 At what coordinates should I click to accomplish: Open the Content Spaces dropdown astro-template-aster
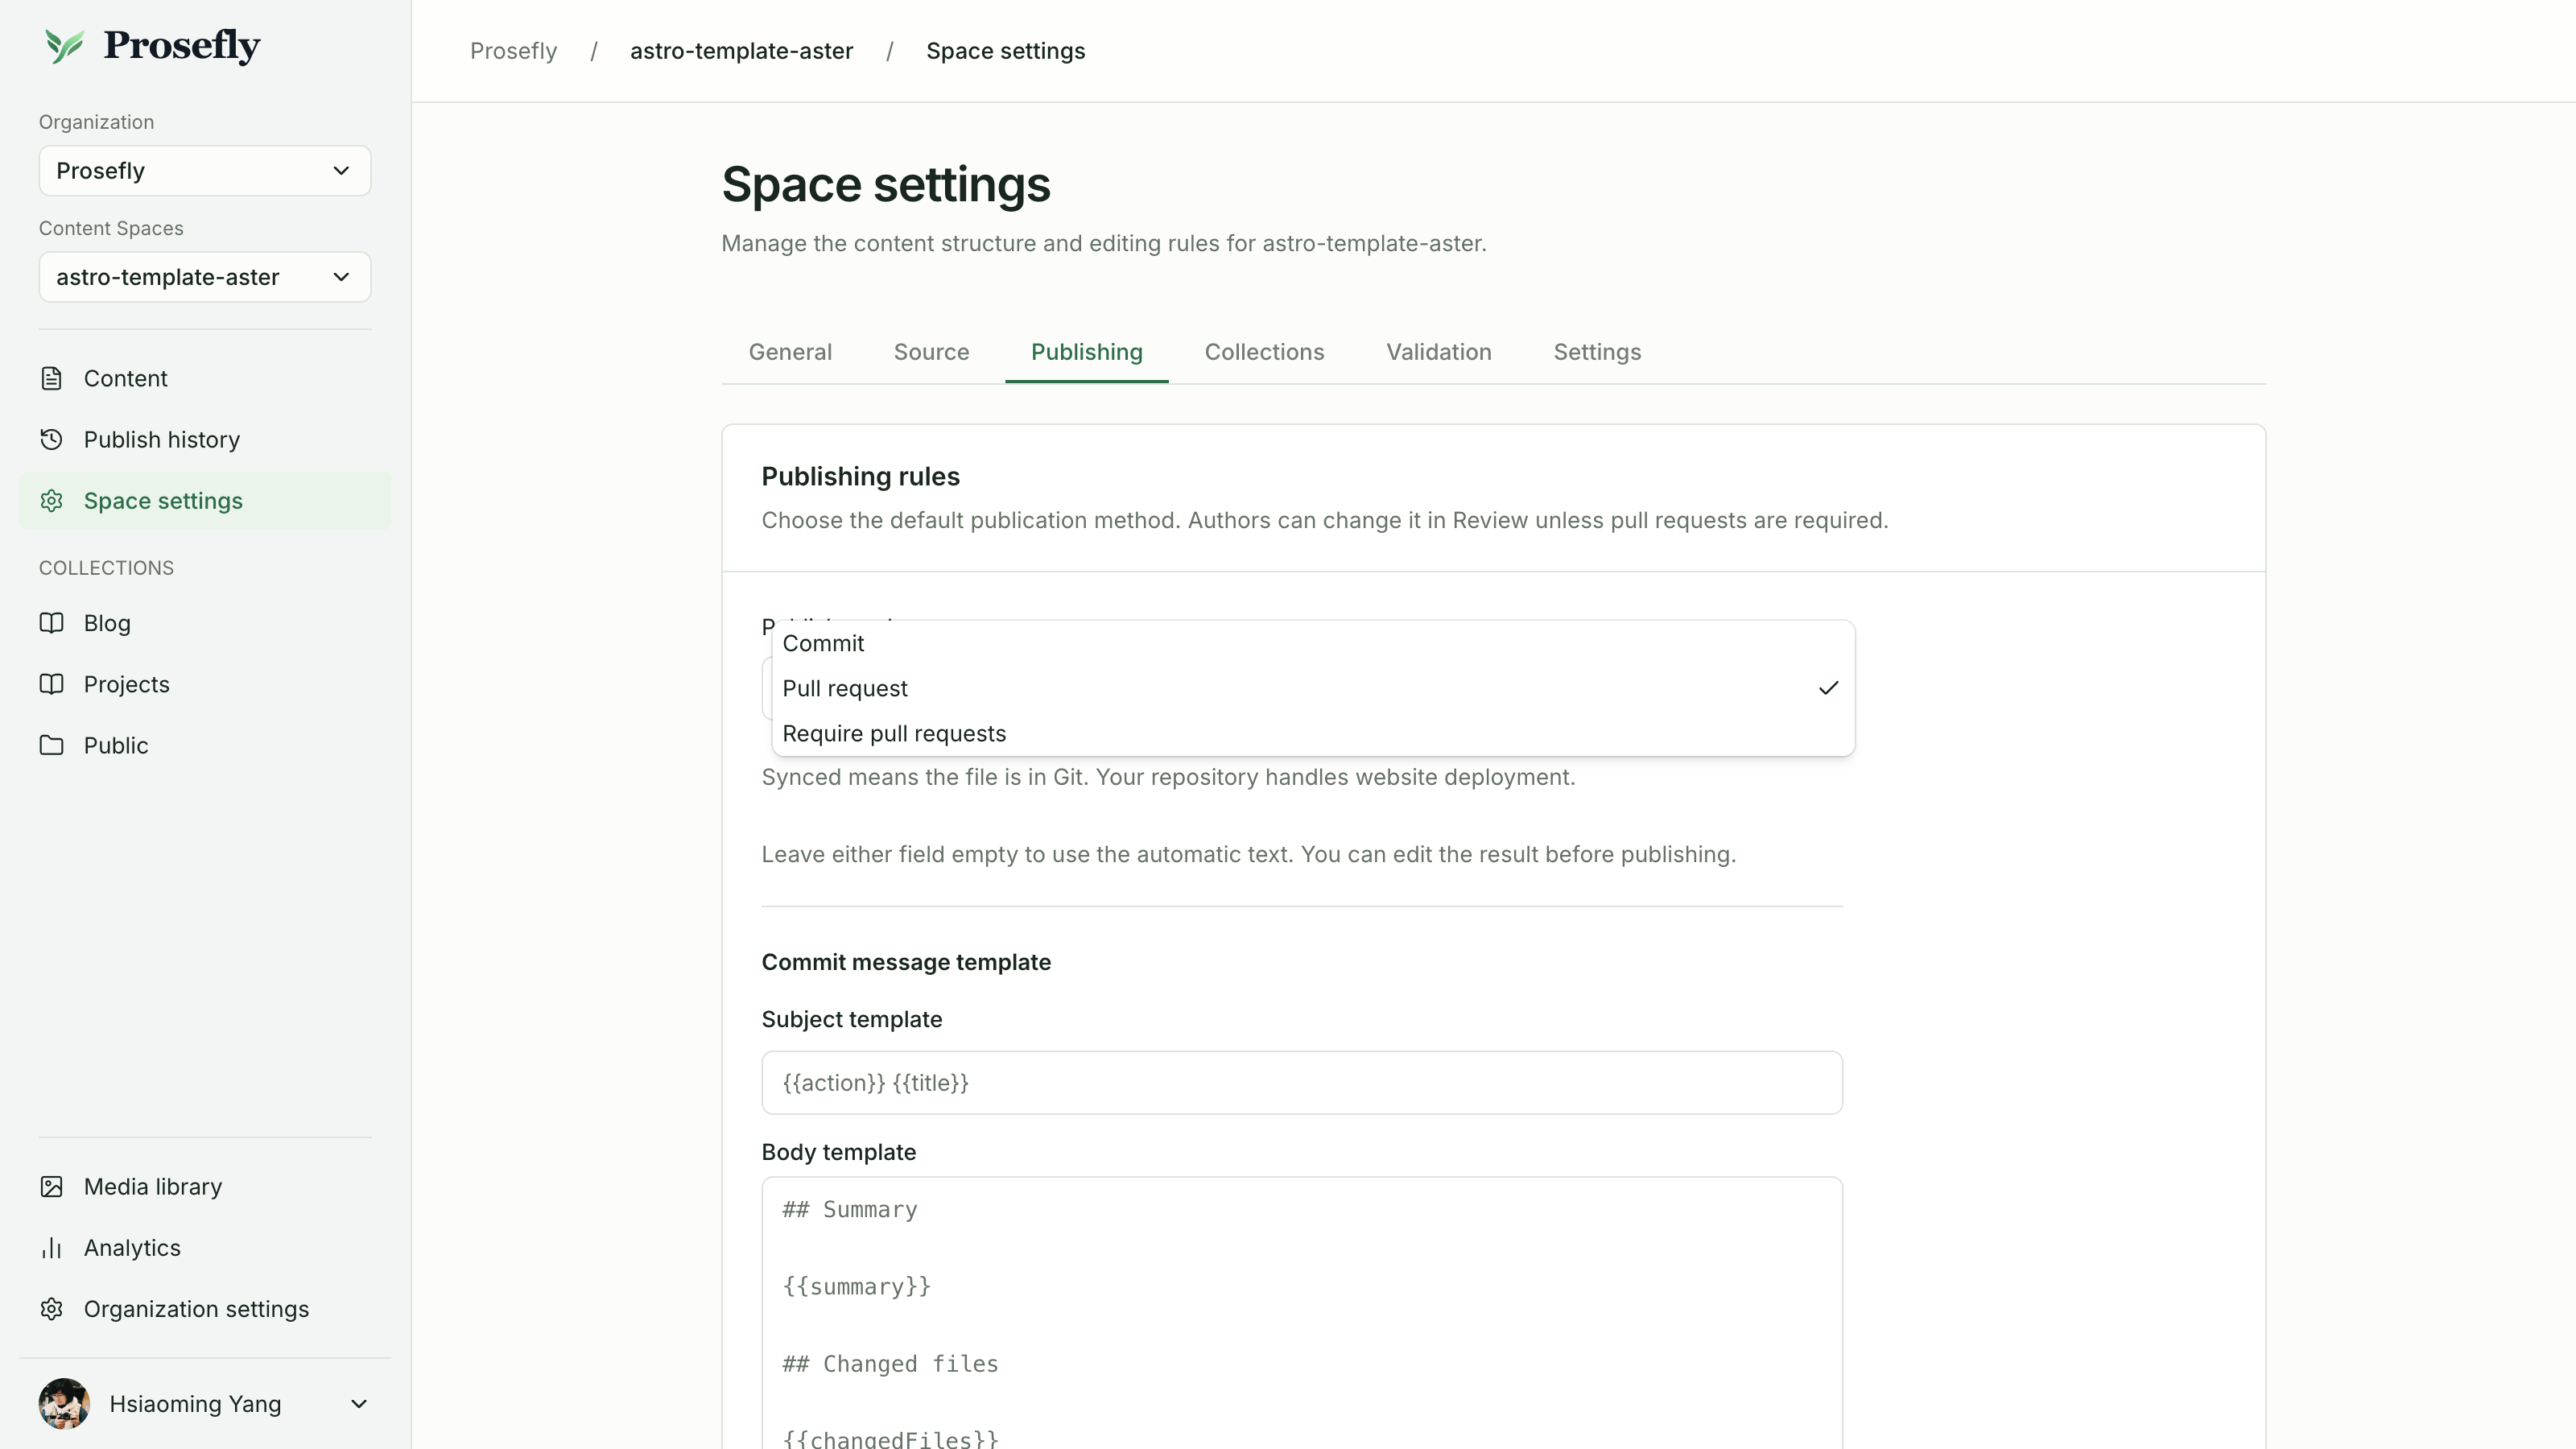pyautogui.click(x=205, y=277)
